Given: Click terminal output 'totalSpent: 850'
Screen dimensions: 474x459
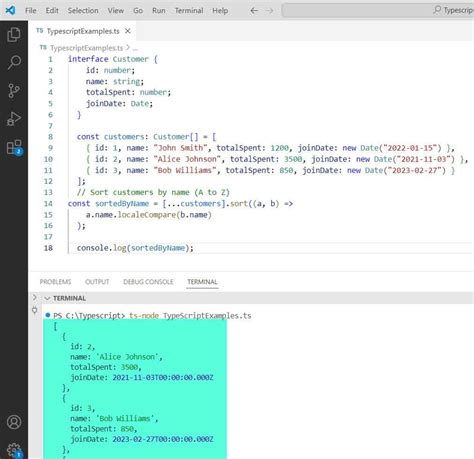Looking at the screenshot, I should click(x=102, y=429).
